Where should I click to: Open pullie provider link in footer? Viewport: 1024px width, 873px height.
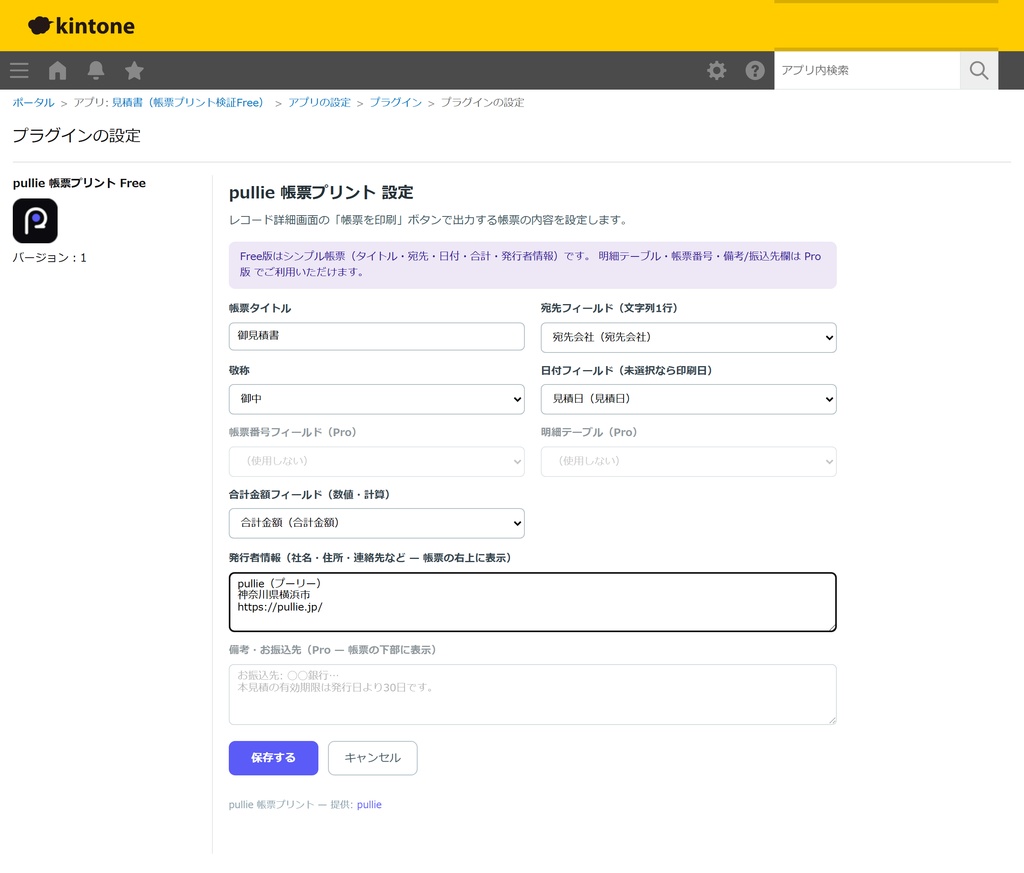(369, 804)
